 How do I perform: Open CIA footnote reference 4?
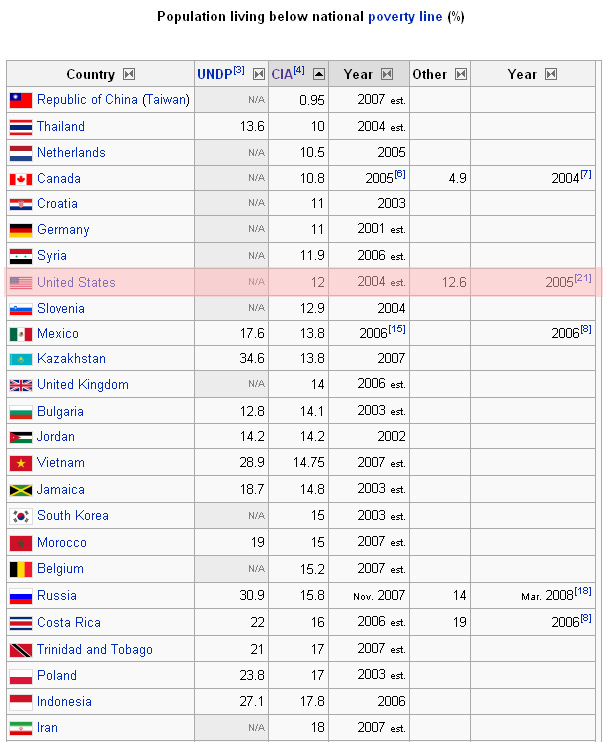click(299, 71)
